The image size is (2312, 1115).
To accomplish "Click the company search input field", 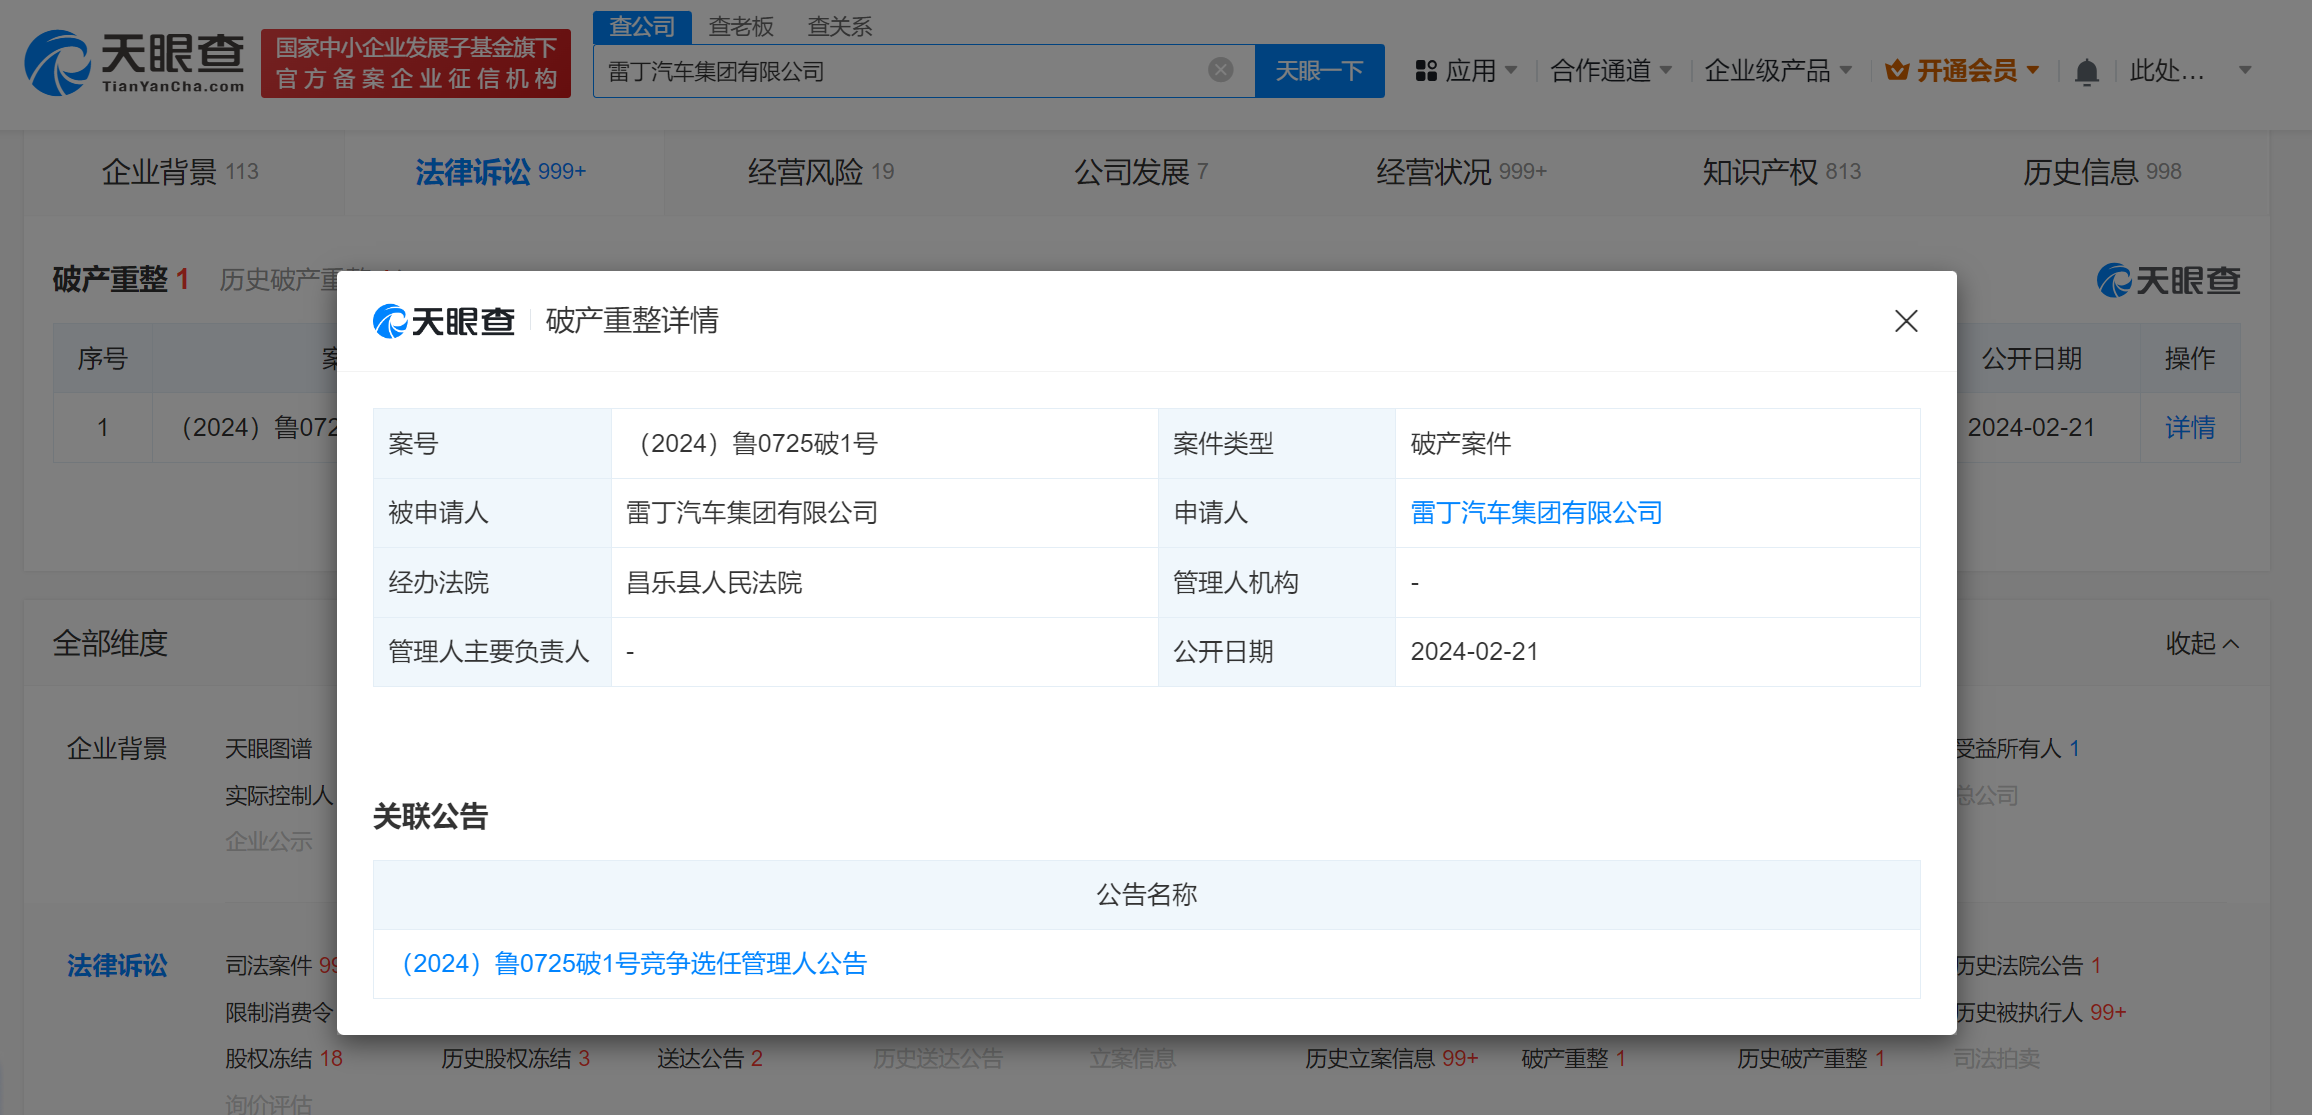I will [900, 71].
